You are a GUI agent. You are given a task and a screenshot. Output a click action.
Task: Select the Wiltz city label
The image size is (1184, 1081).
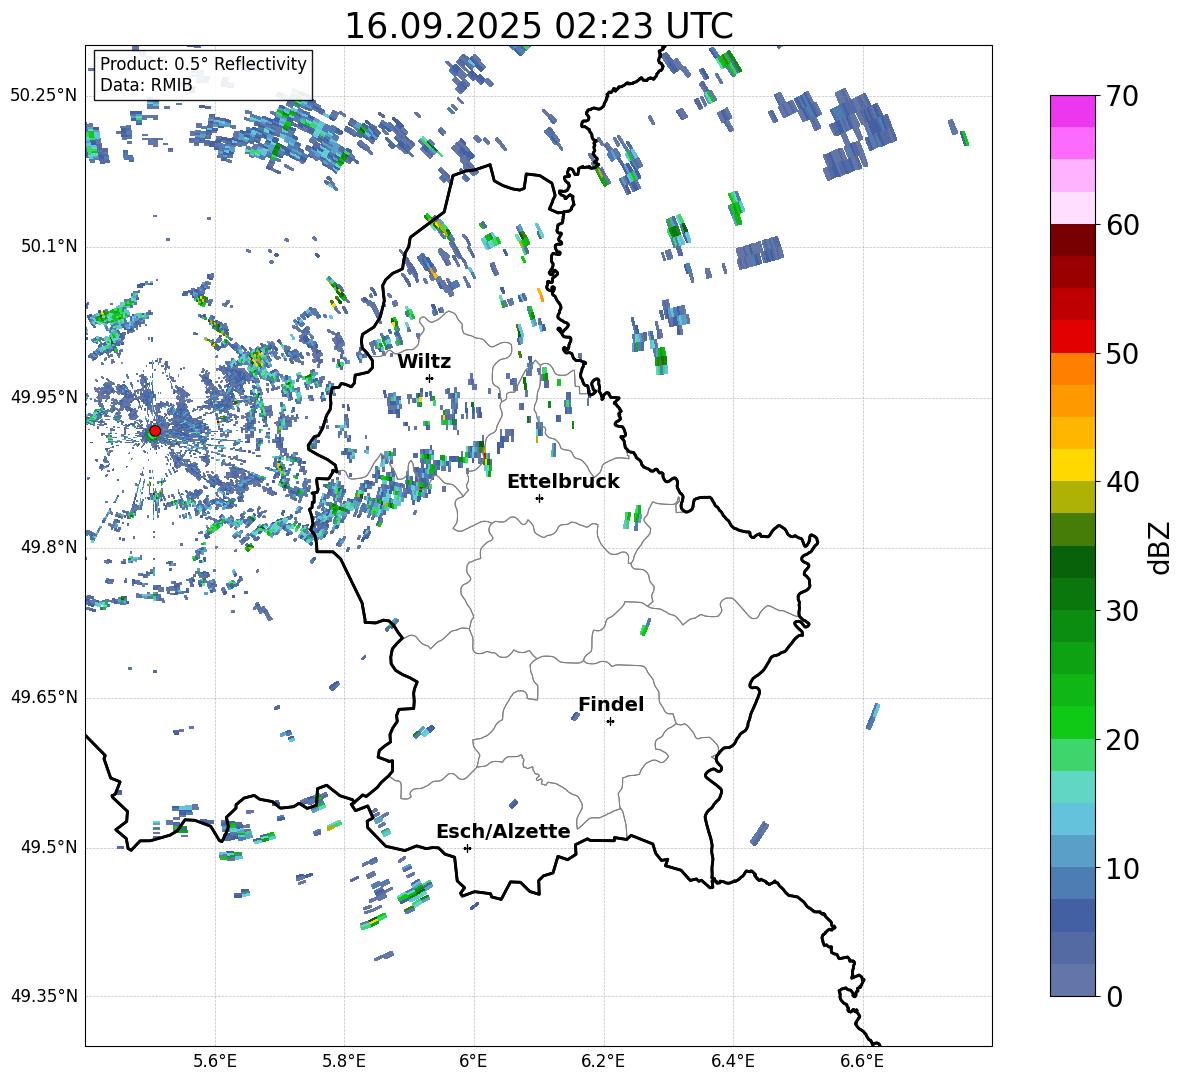tap(424, 362)
